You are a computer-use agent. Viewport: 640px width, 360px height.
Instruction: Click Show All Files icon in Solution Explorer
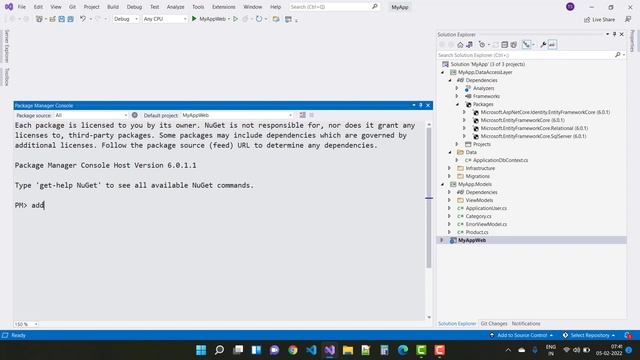[x=514, y=45]
